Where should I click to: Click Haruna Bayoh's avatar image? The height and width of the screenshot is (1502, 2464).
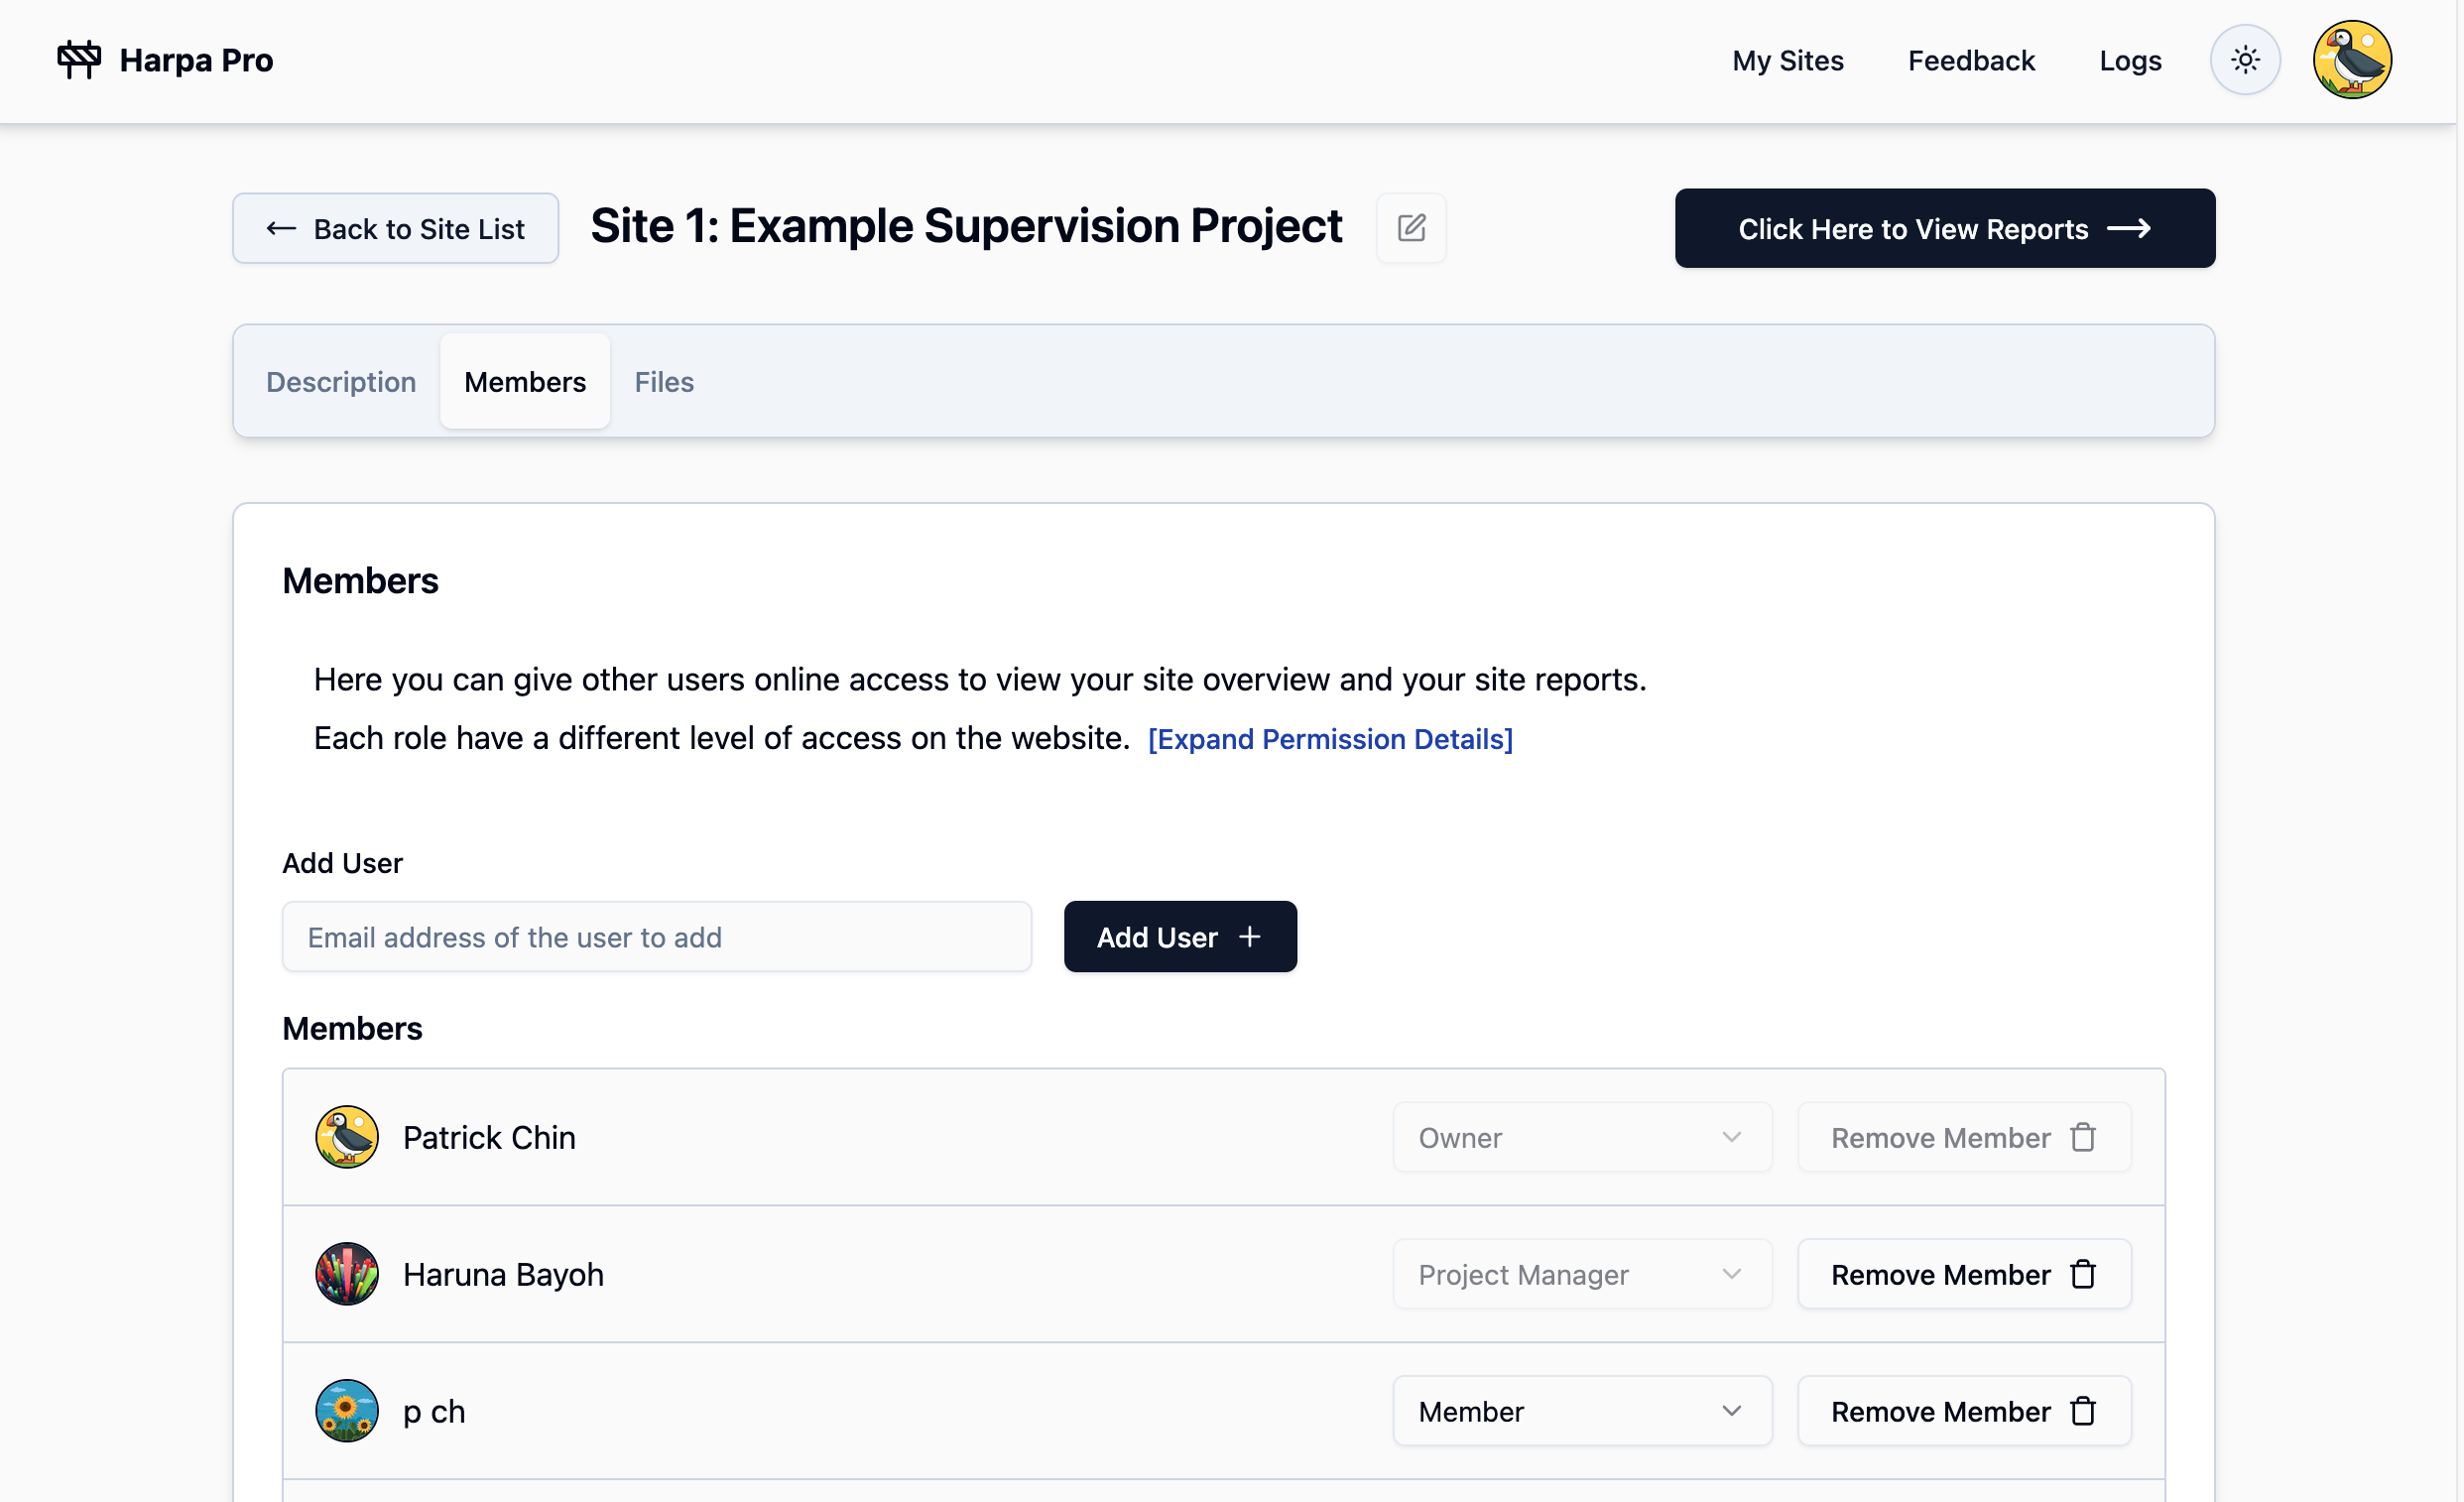[x=347, y=1274]
